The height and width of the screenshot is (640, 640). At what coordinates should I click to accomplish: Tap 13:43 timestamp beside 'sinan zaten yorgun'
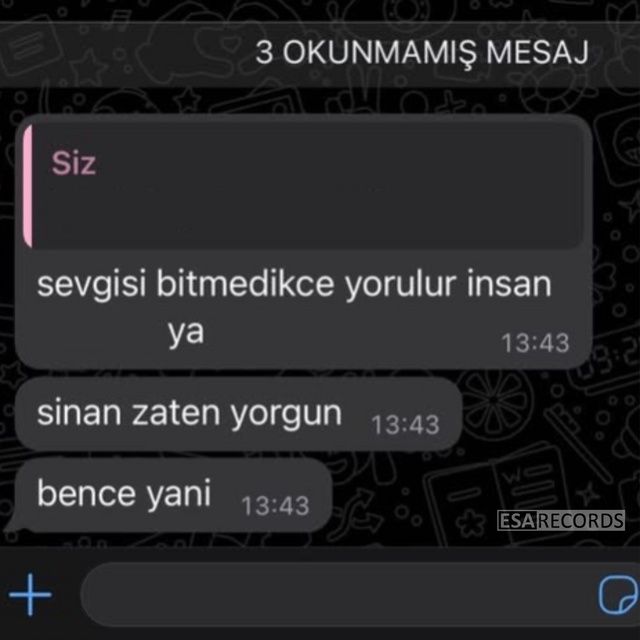(x=405, y=425)
